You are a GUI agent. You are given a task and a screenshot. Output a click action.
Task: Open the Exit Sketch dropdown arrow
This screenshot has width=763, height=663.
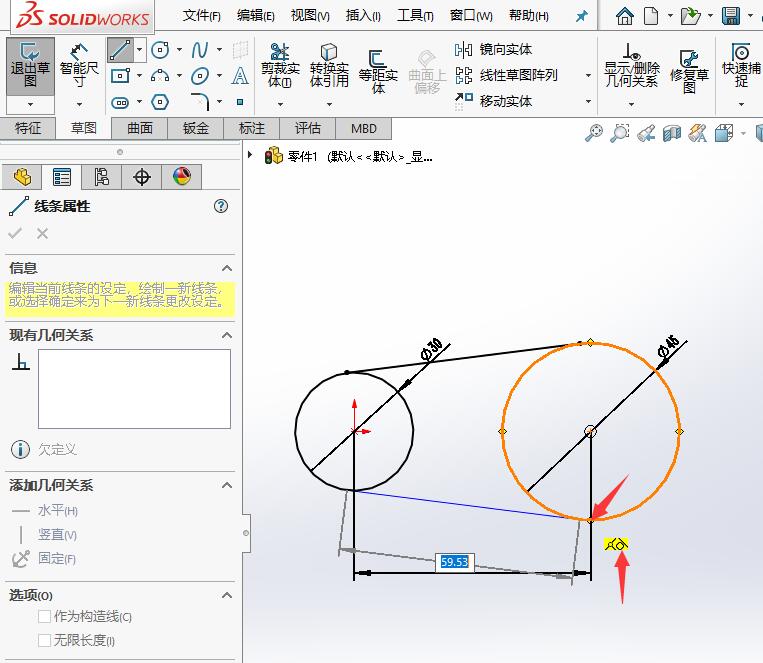tap(30, 104)
